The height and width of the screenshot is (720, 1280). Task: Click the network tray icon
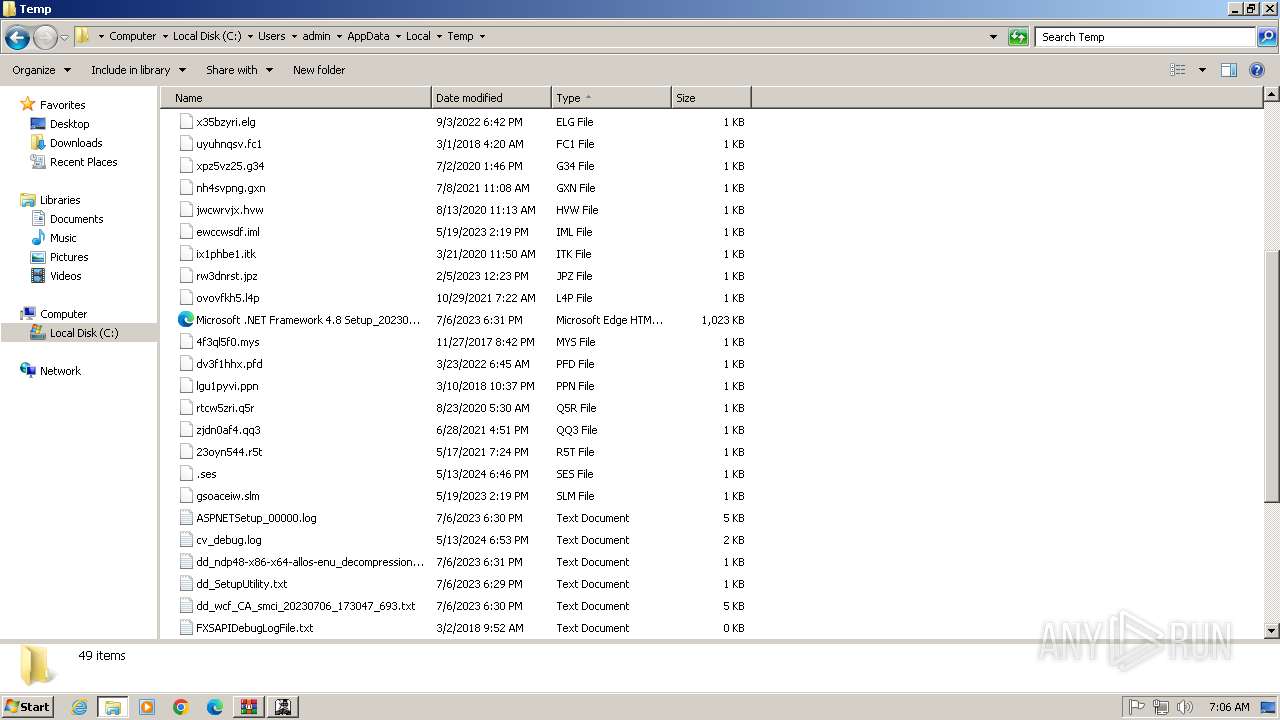[x=1160, y=707]
